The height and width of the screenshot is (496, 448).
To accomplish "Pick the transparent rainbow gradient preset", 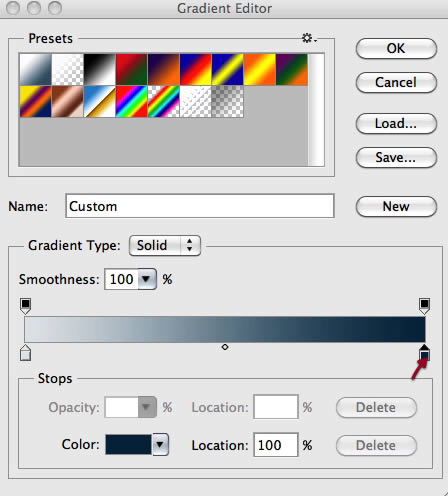I will (163, 102).
